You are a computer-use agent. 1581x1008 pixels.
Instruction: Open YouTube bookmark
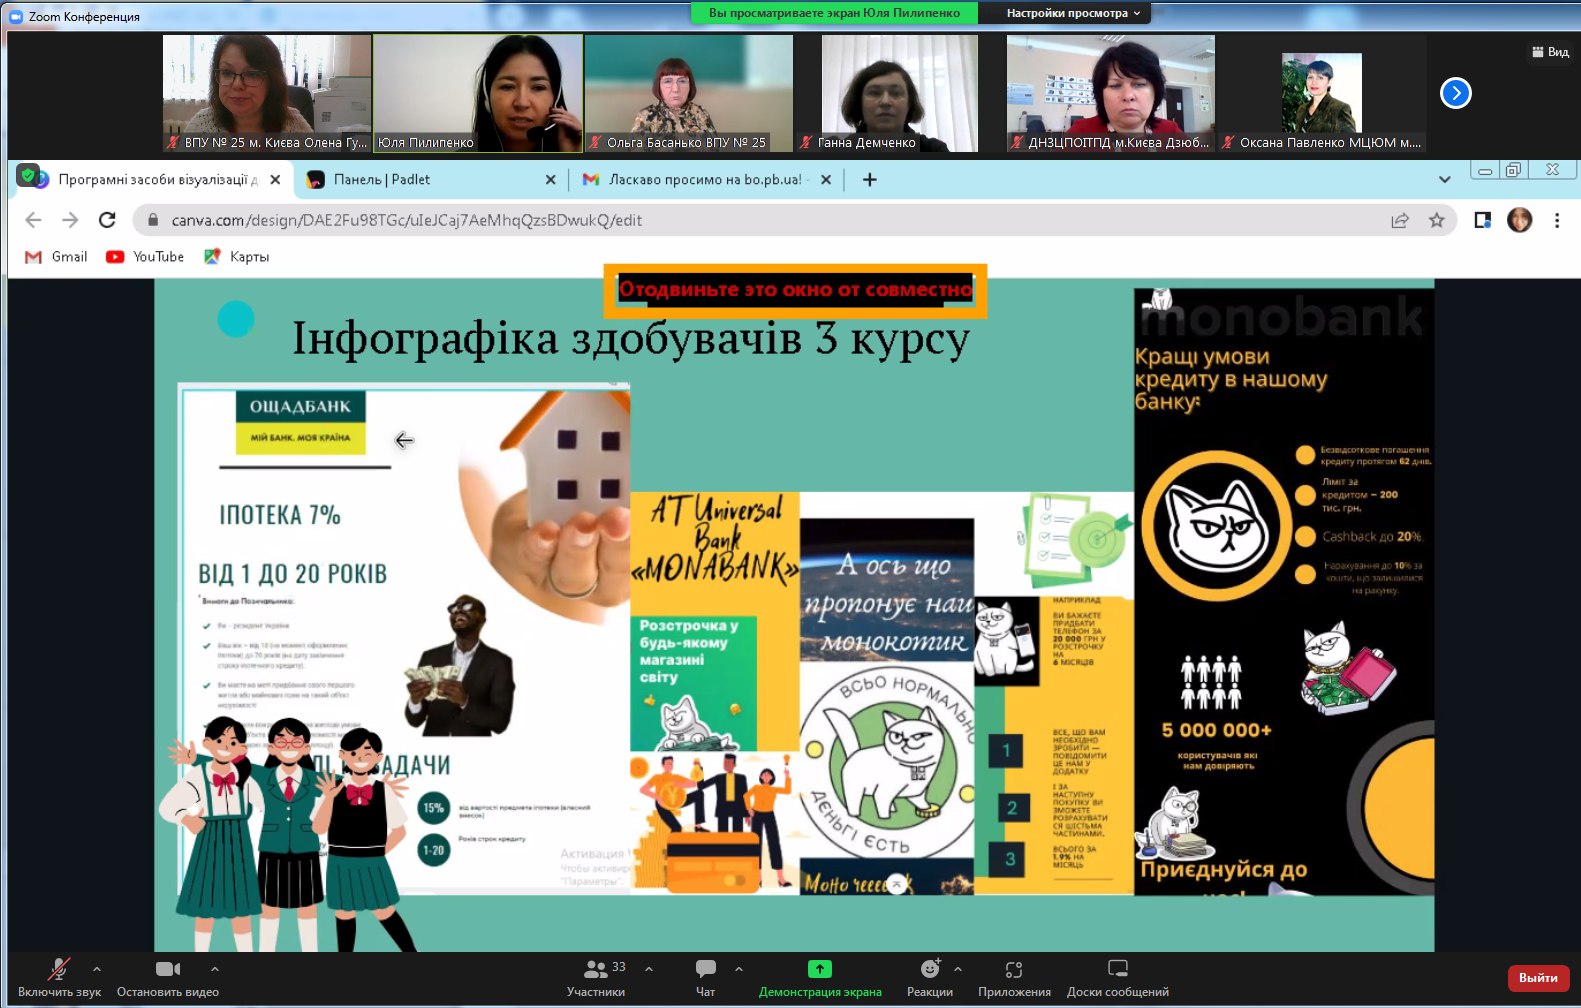[x=145, y=257]
